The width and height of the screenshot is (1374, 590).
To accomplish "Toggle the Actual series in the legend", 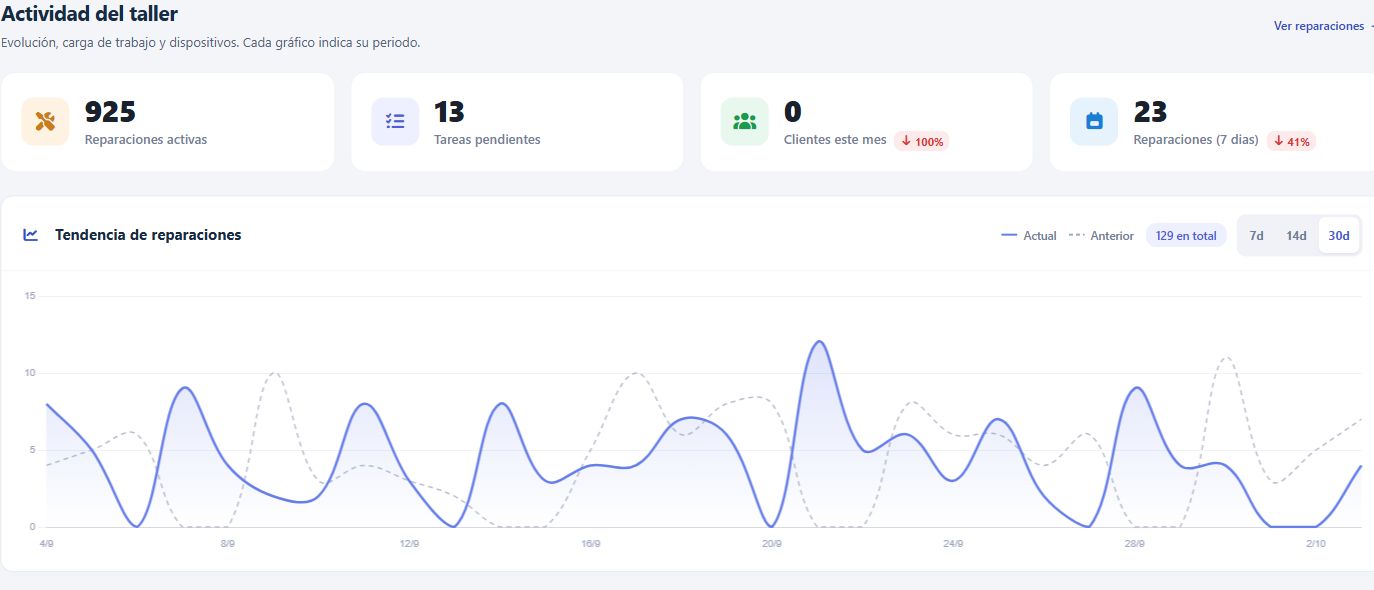I will tap(1029, 236).
